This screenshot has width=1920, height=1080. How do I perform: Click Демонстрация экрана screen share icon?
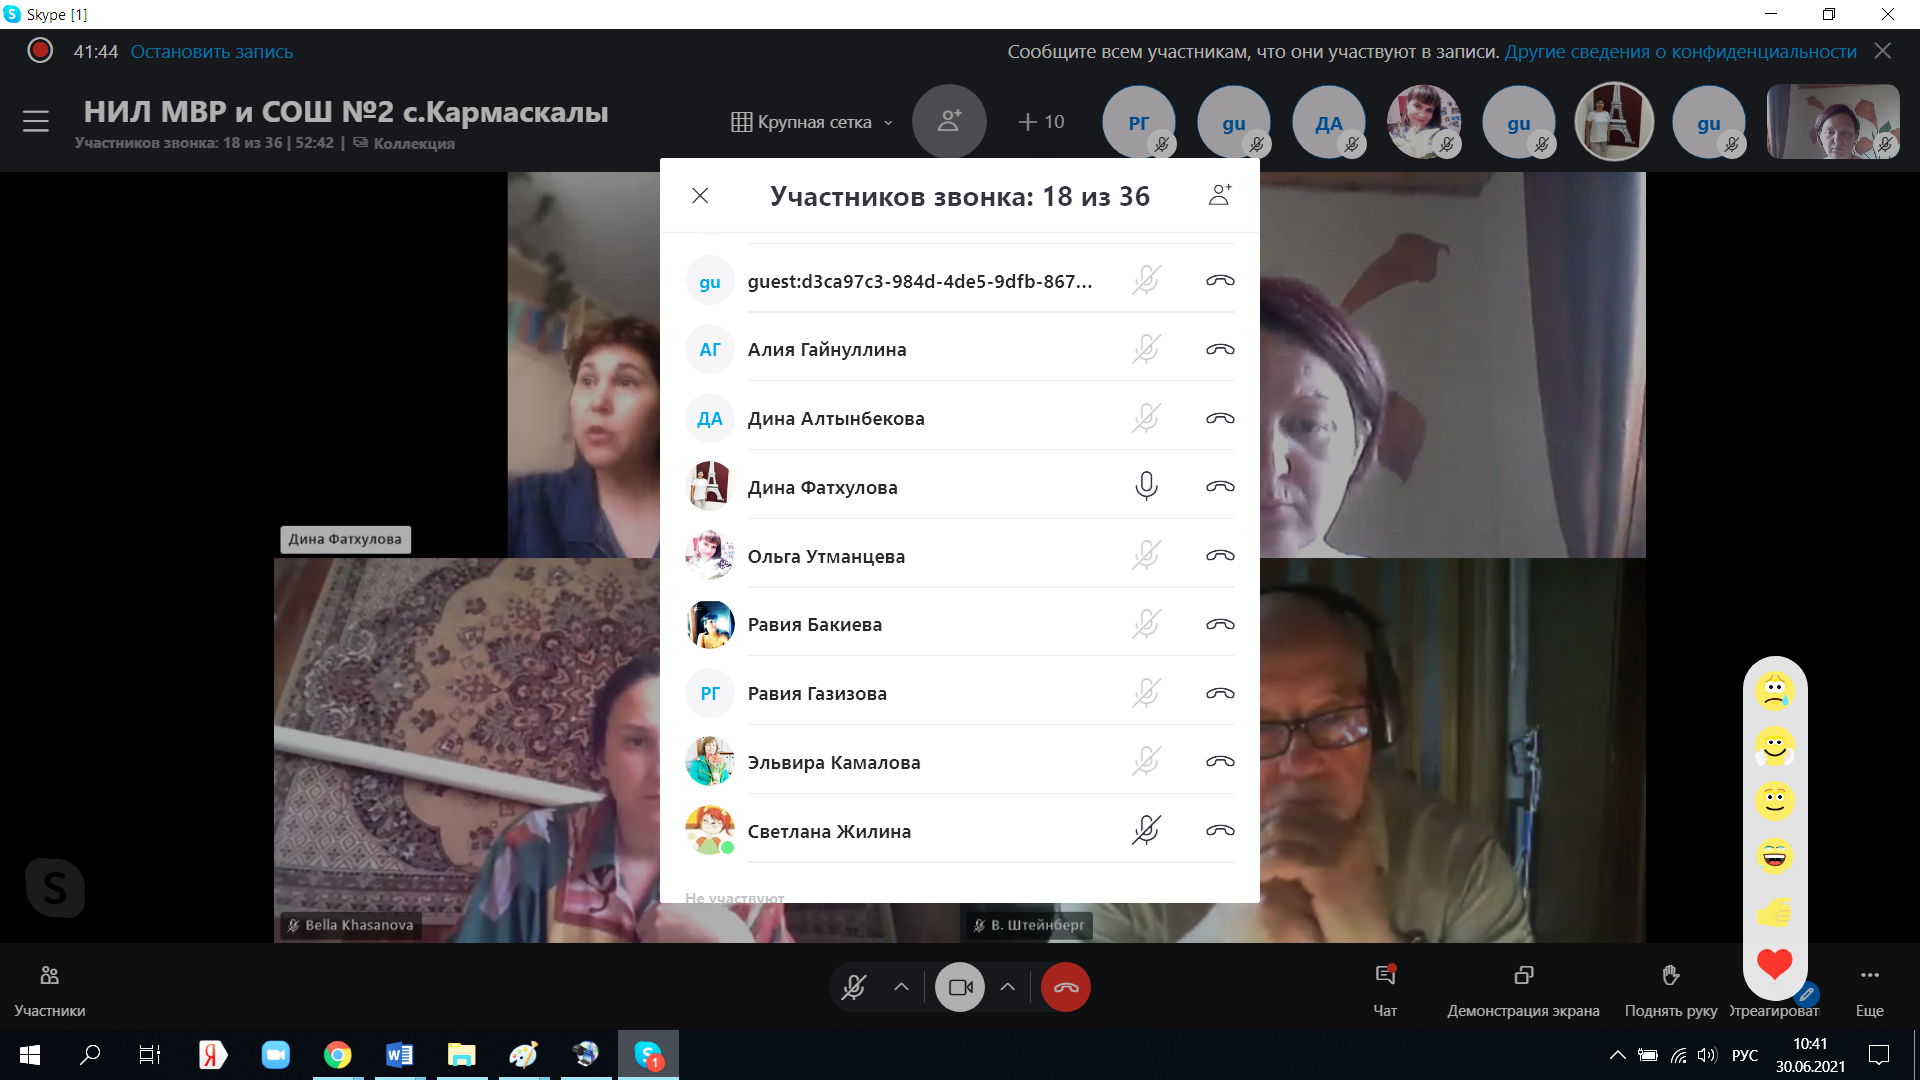pyautogui.click(x=1523, y=976)
